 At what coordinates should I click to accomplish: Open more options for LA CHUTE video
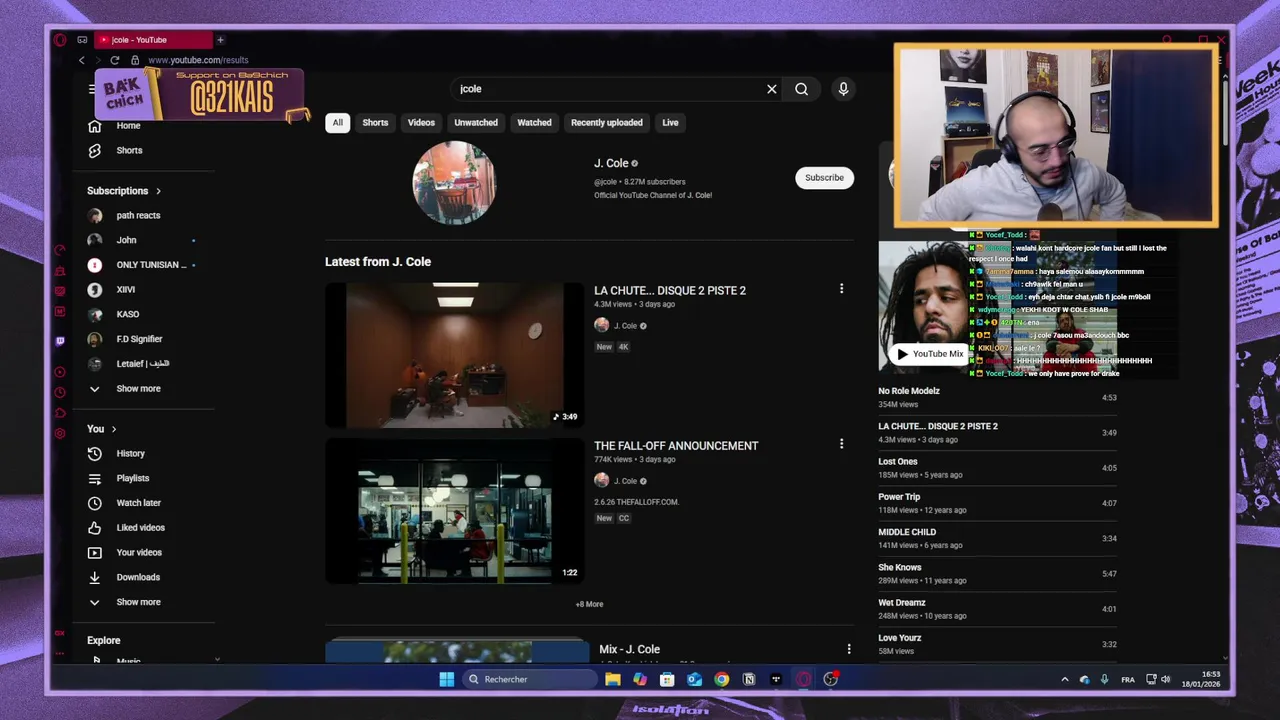click(841, 289)
